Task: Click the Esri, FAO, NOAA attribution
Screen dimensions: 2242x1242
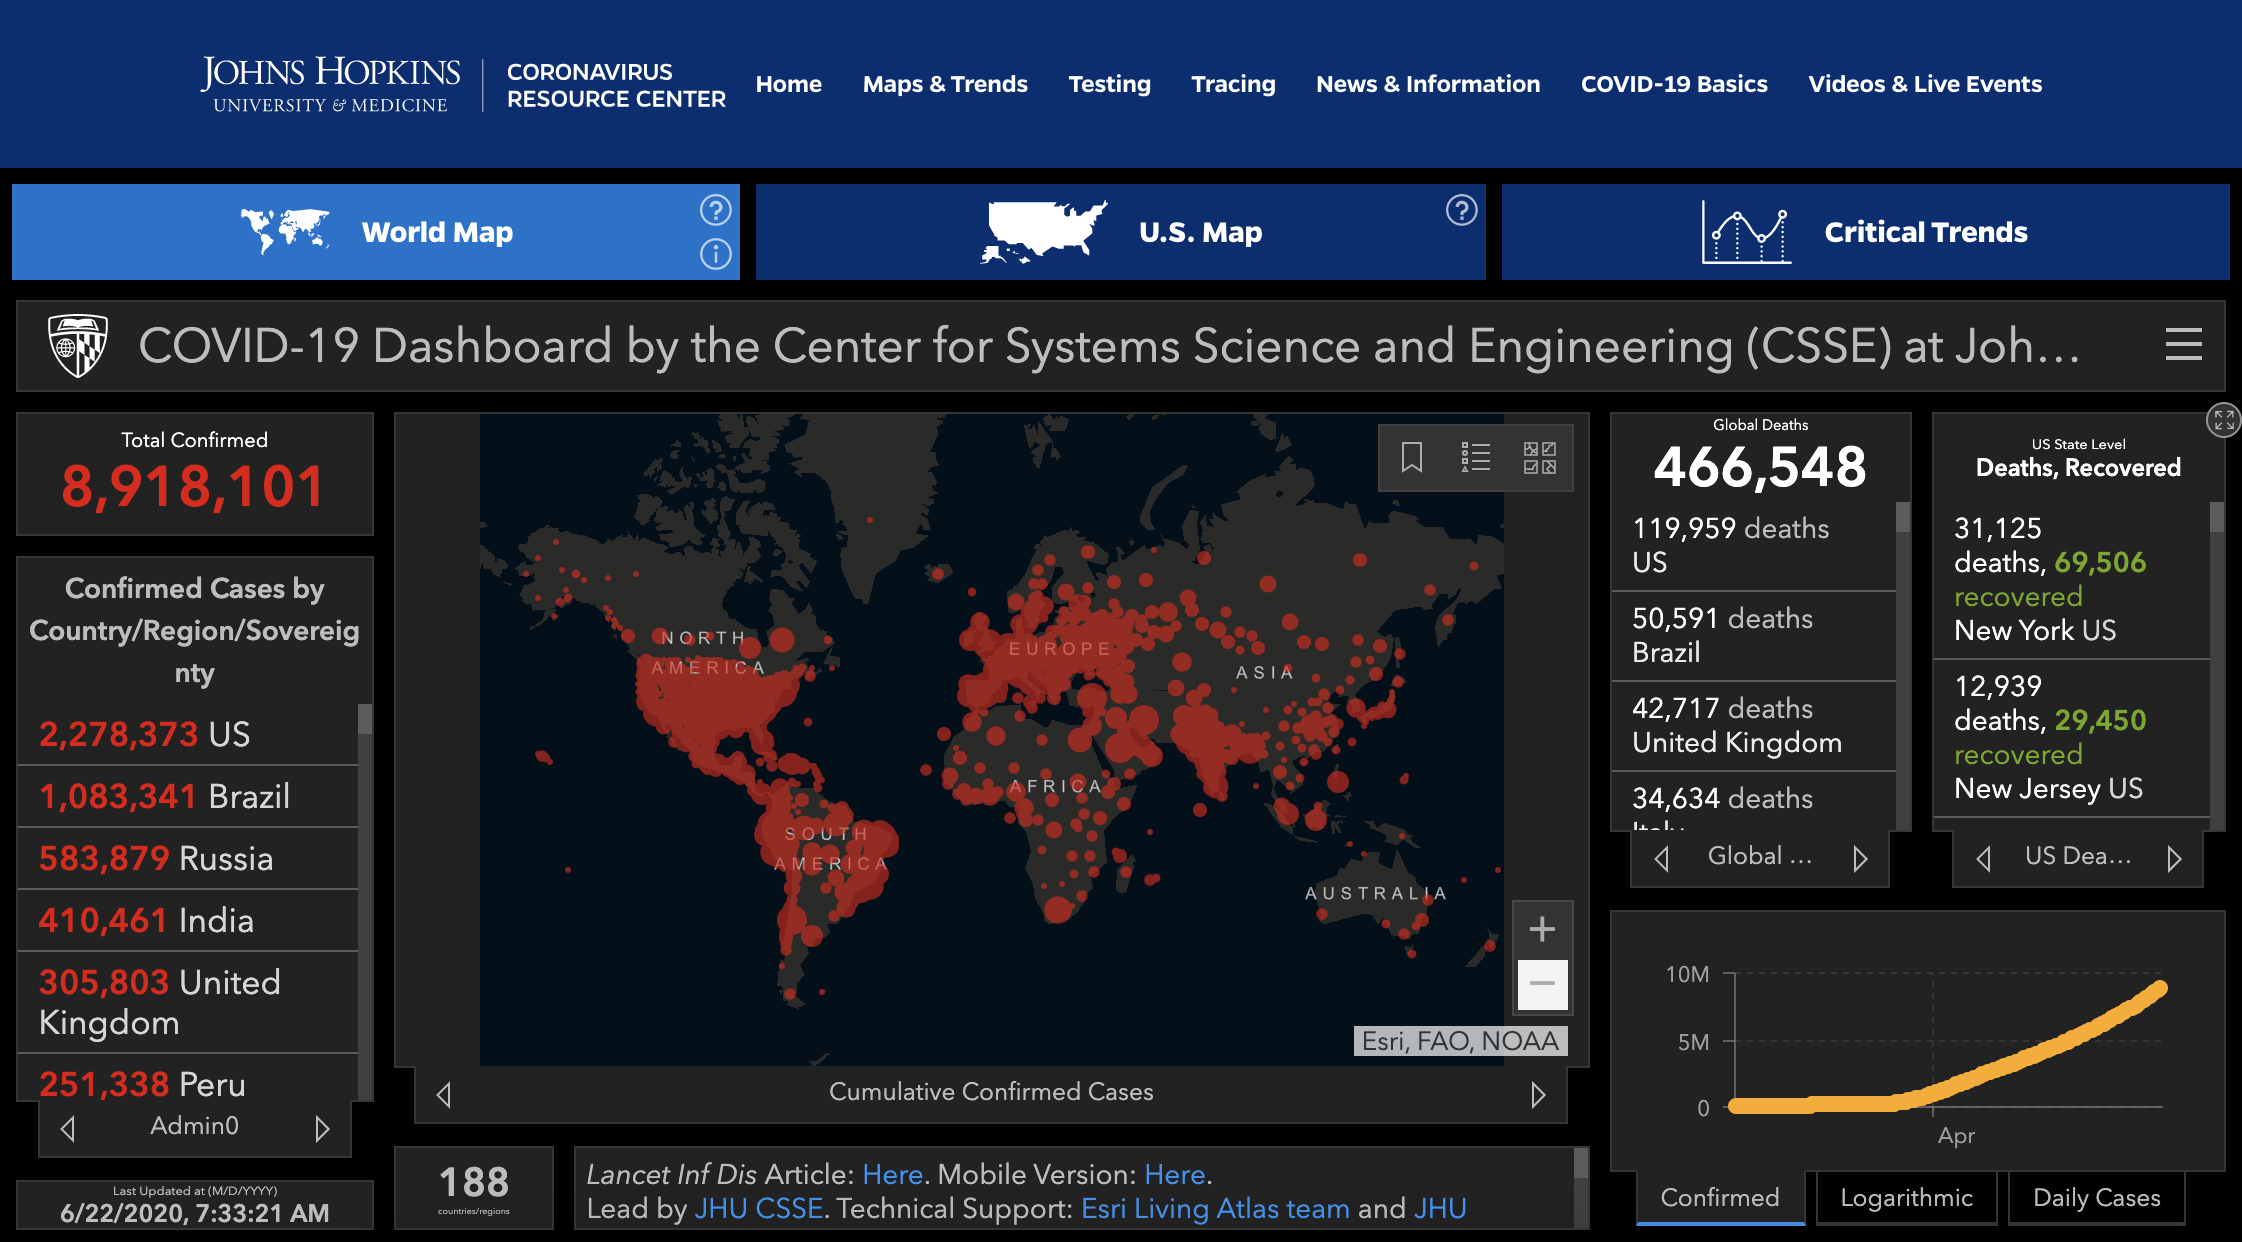Action: click(1460, 1041)
